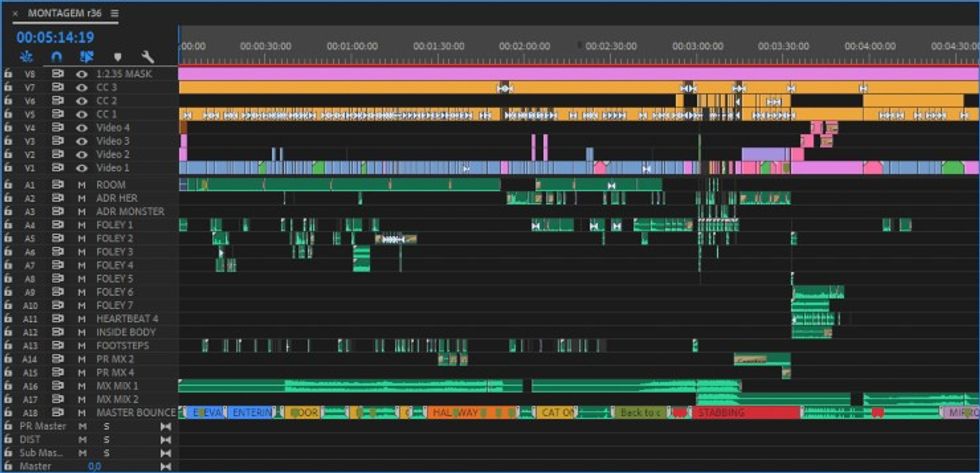Close the MONTAGEM r36 sequence tab
Viewport: 980px width, 473px height.
click(15, 13)
